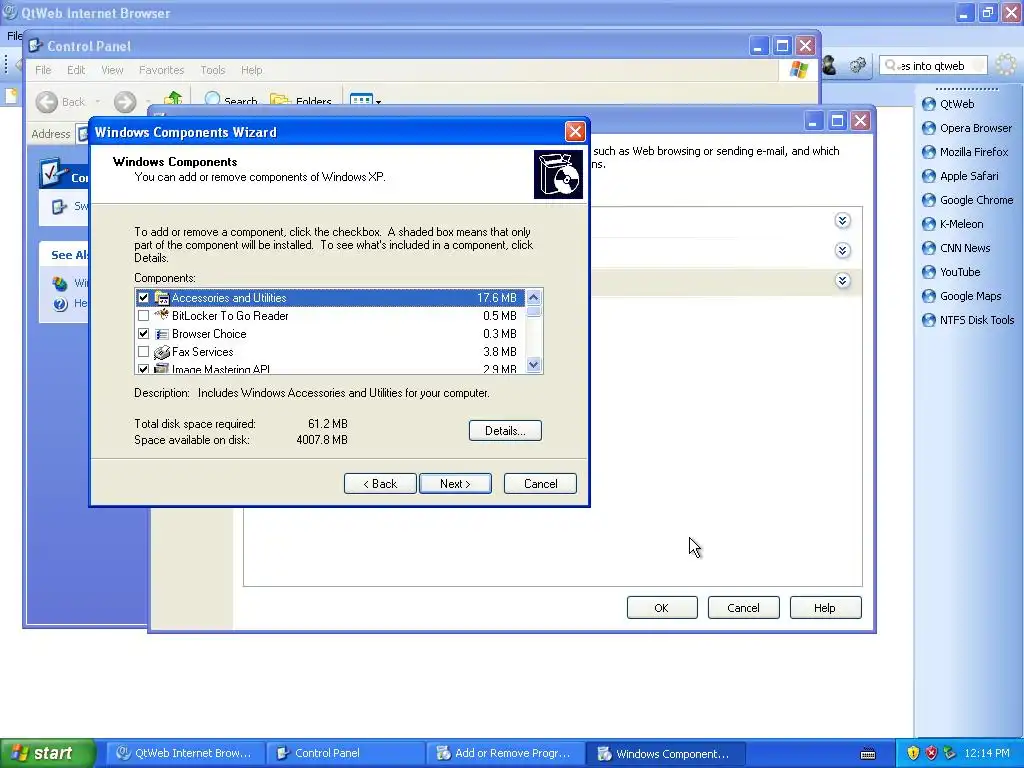Click Search in Control Panel toolbar
This screenshot has height=768, width=1024.
(231, 101)
